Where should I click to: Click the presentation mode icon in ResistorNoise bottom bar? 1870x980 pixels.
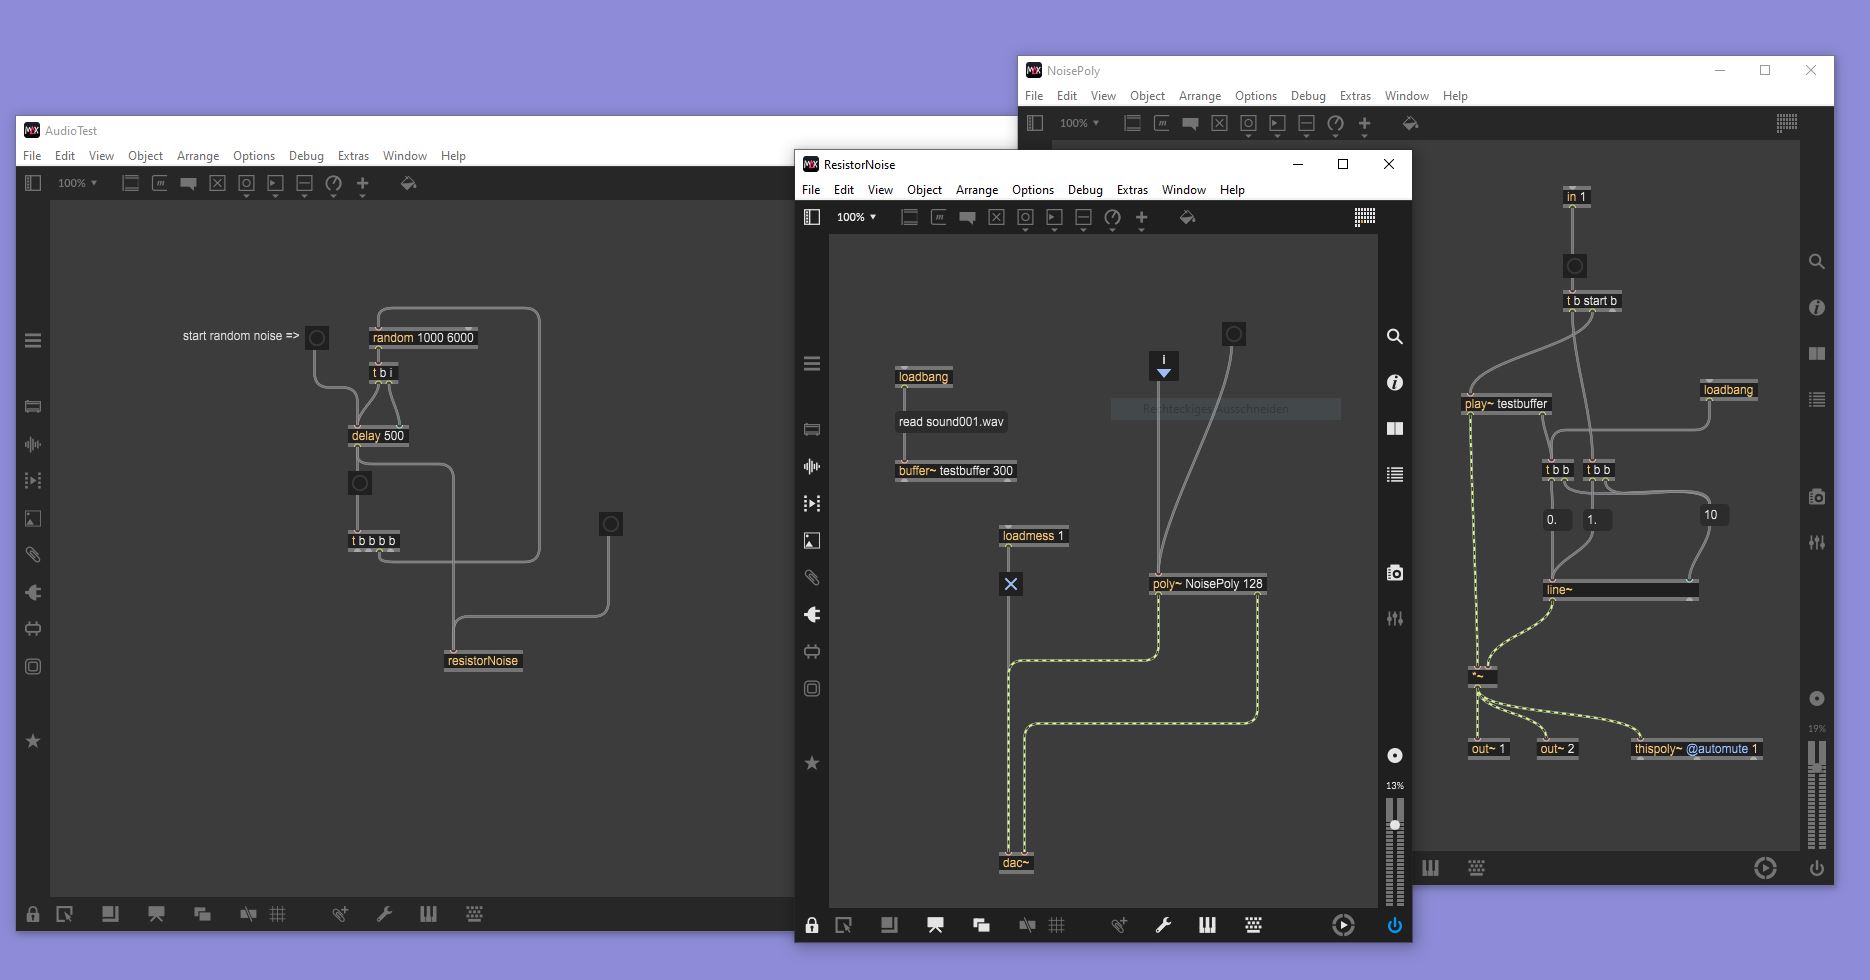(935, 925)
